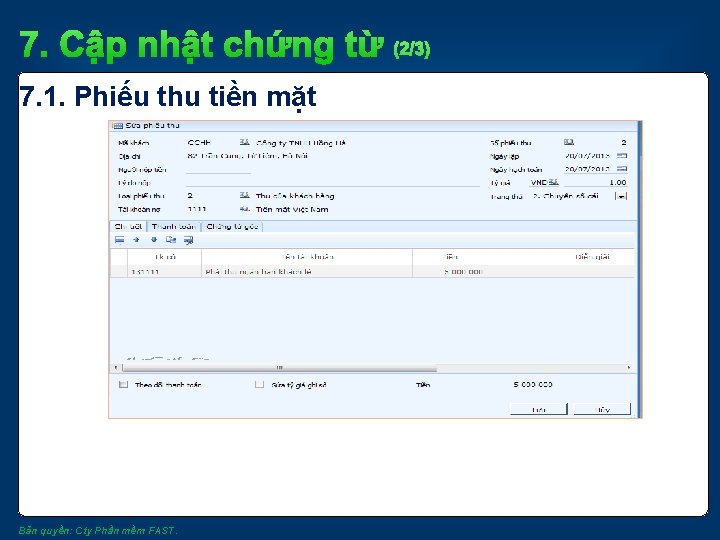Click the Lưu button

coord(539,409)
